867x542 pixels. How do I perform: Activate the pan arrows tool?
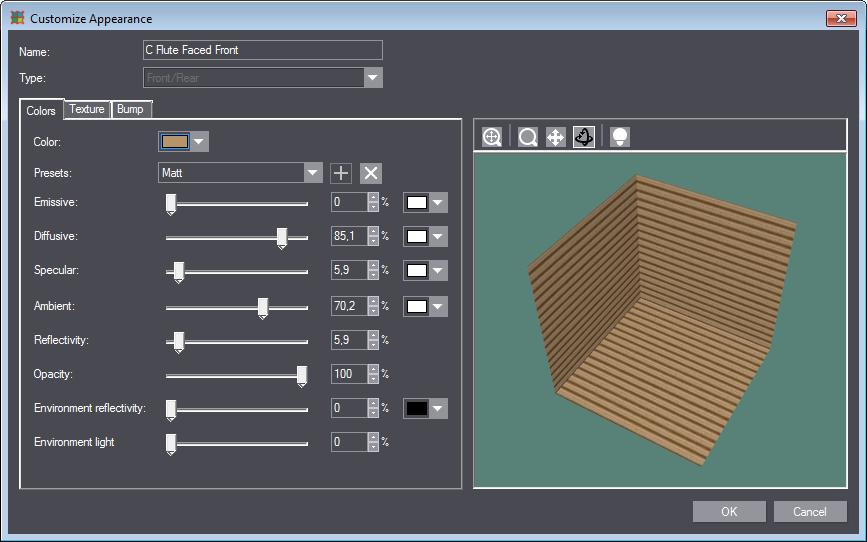pos(556,137)
